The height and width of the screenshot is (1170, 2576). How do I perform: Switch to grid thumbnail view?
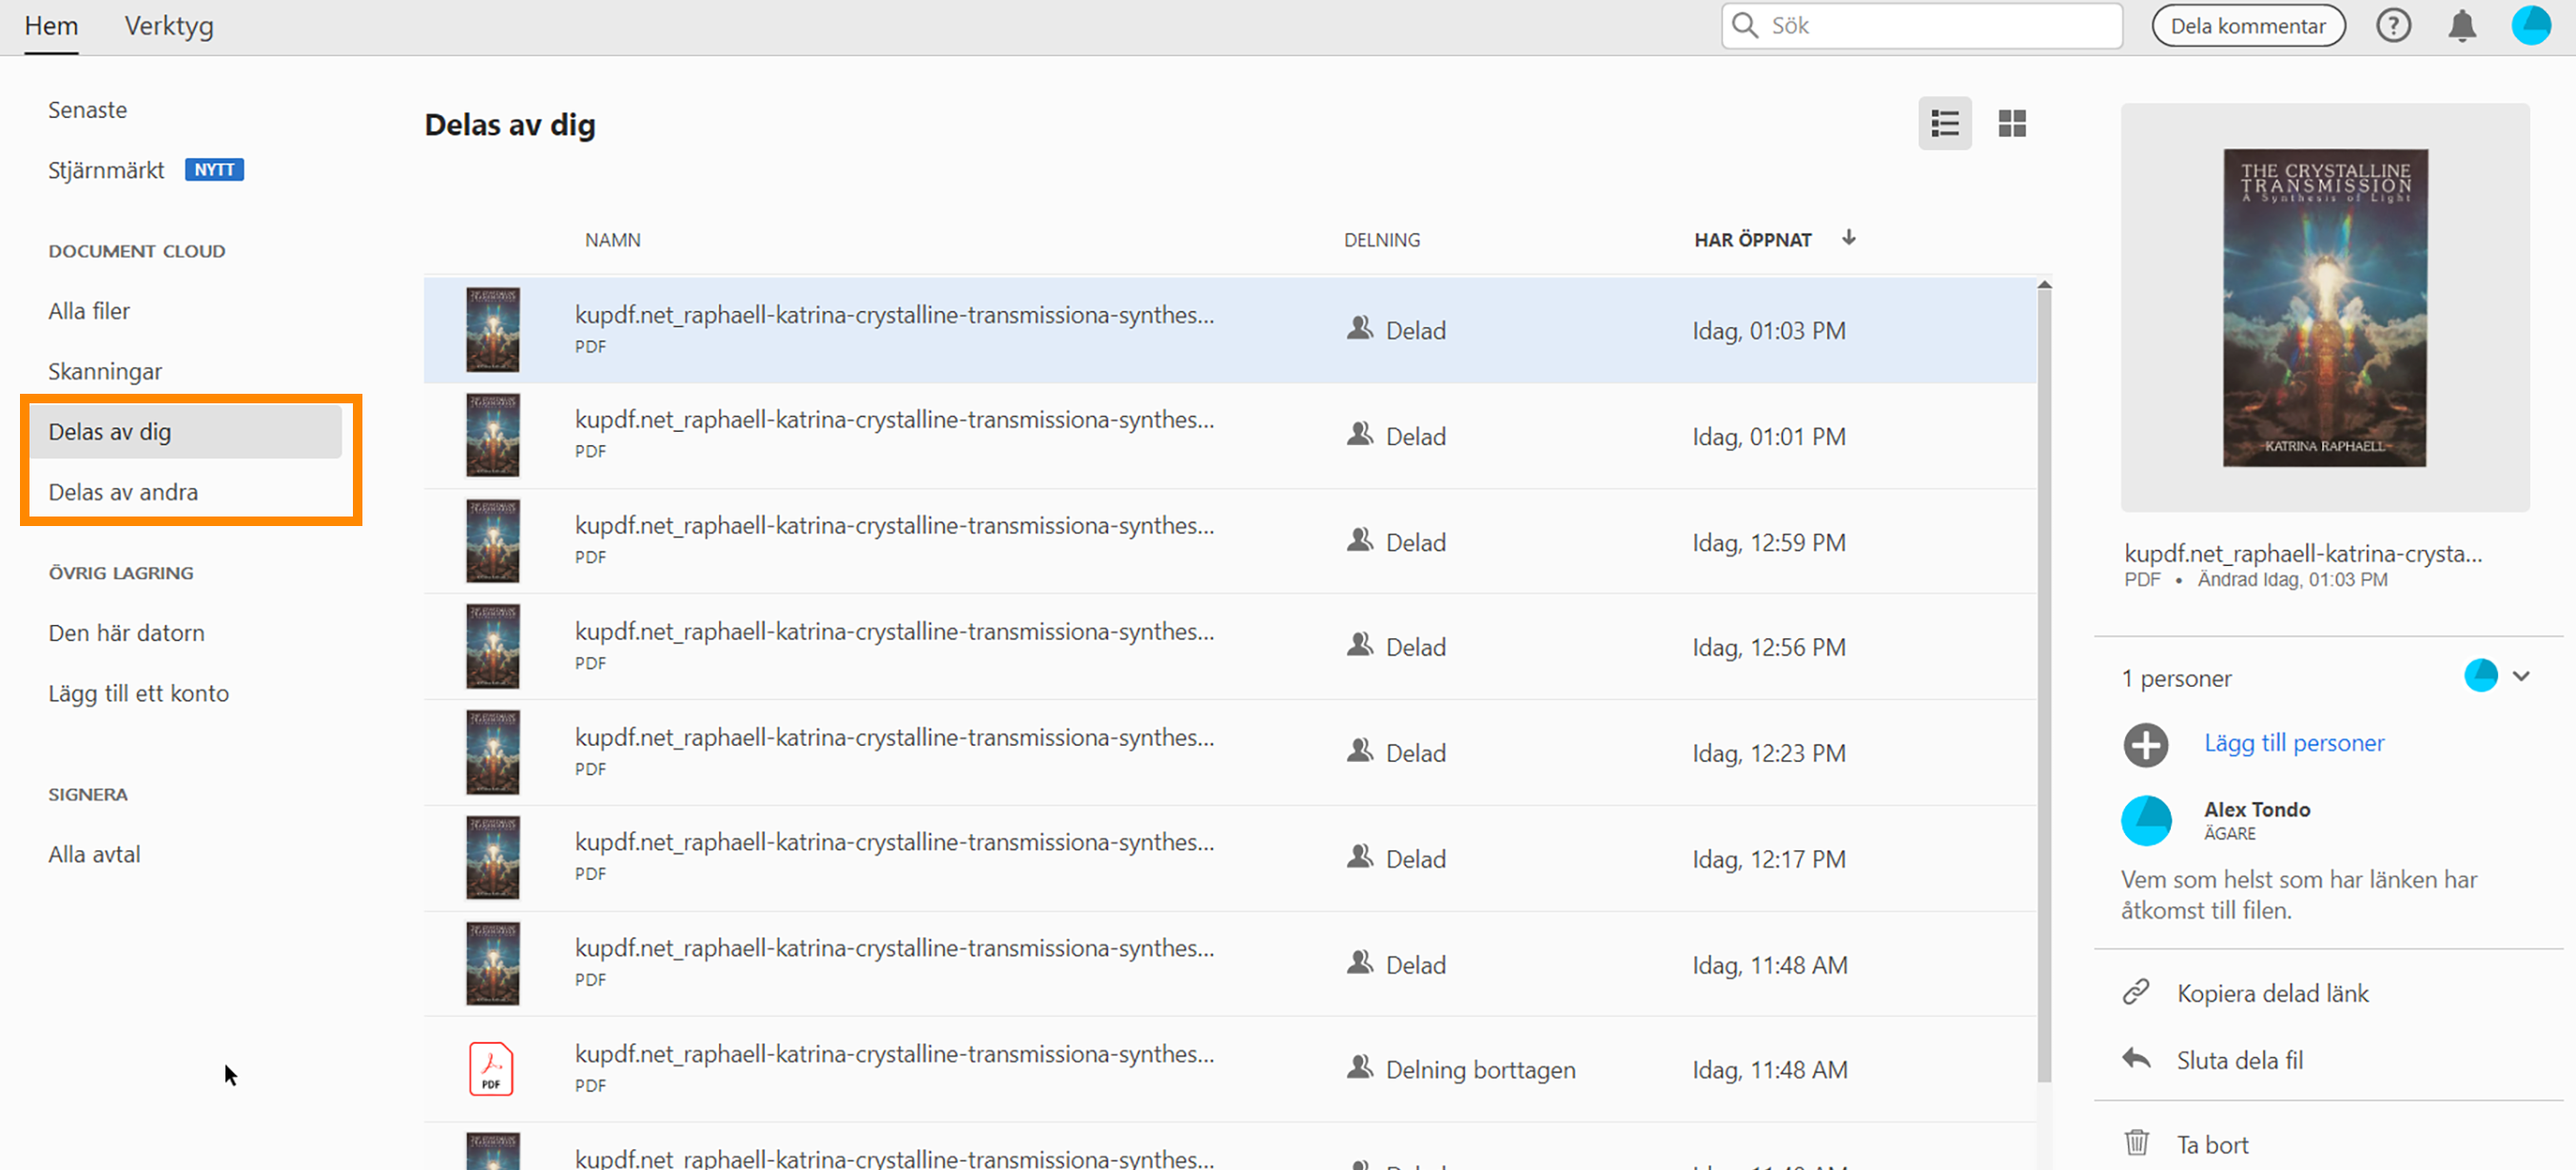point(2011,124)
